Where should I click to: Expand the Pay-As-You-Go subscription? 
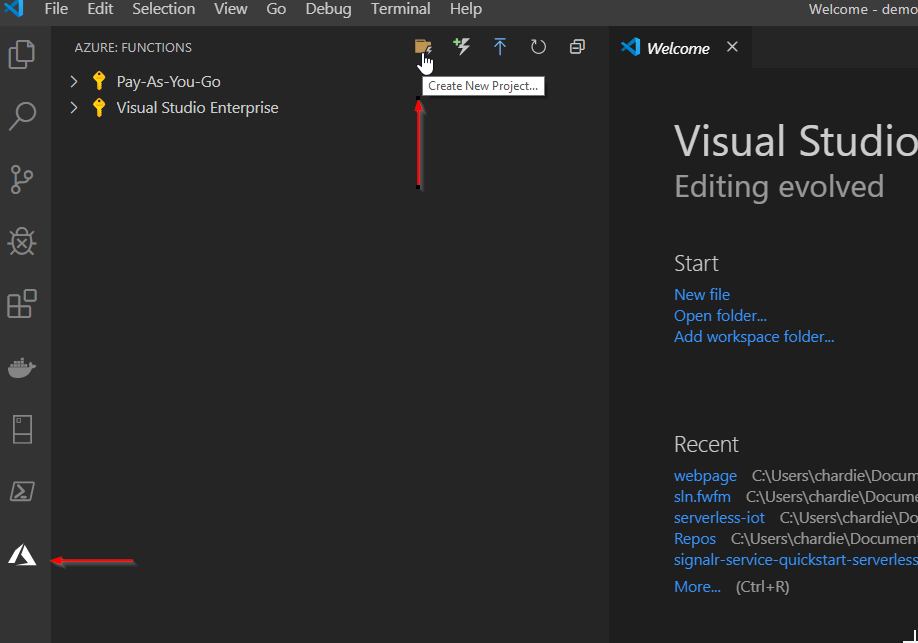(x=74, y=81)
